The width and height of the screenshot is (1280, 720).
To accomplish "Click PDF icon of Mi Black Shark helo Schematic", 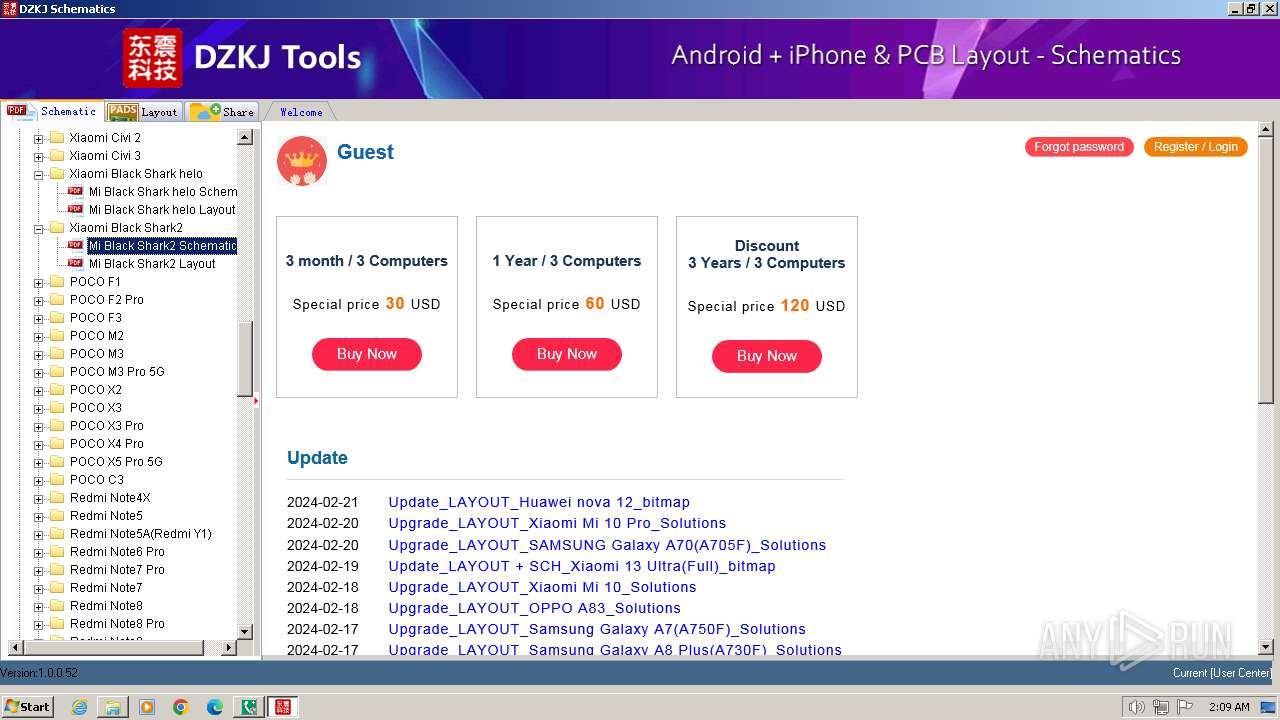I will [75, 191].
